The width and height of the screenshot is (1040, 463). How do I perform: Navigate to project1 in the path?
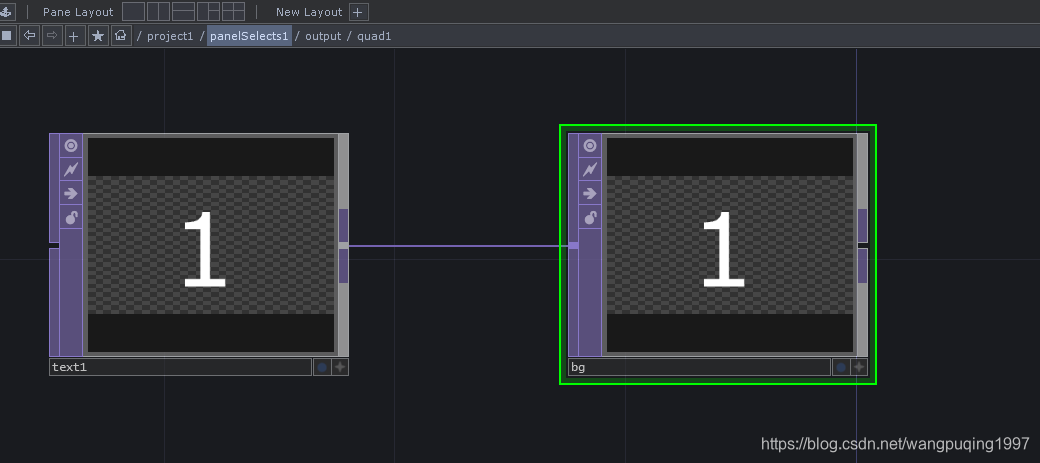pos(170,36)
